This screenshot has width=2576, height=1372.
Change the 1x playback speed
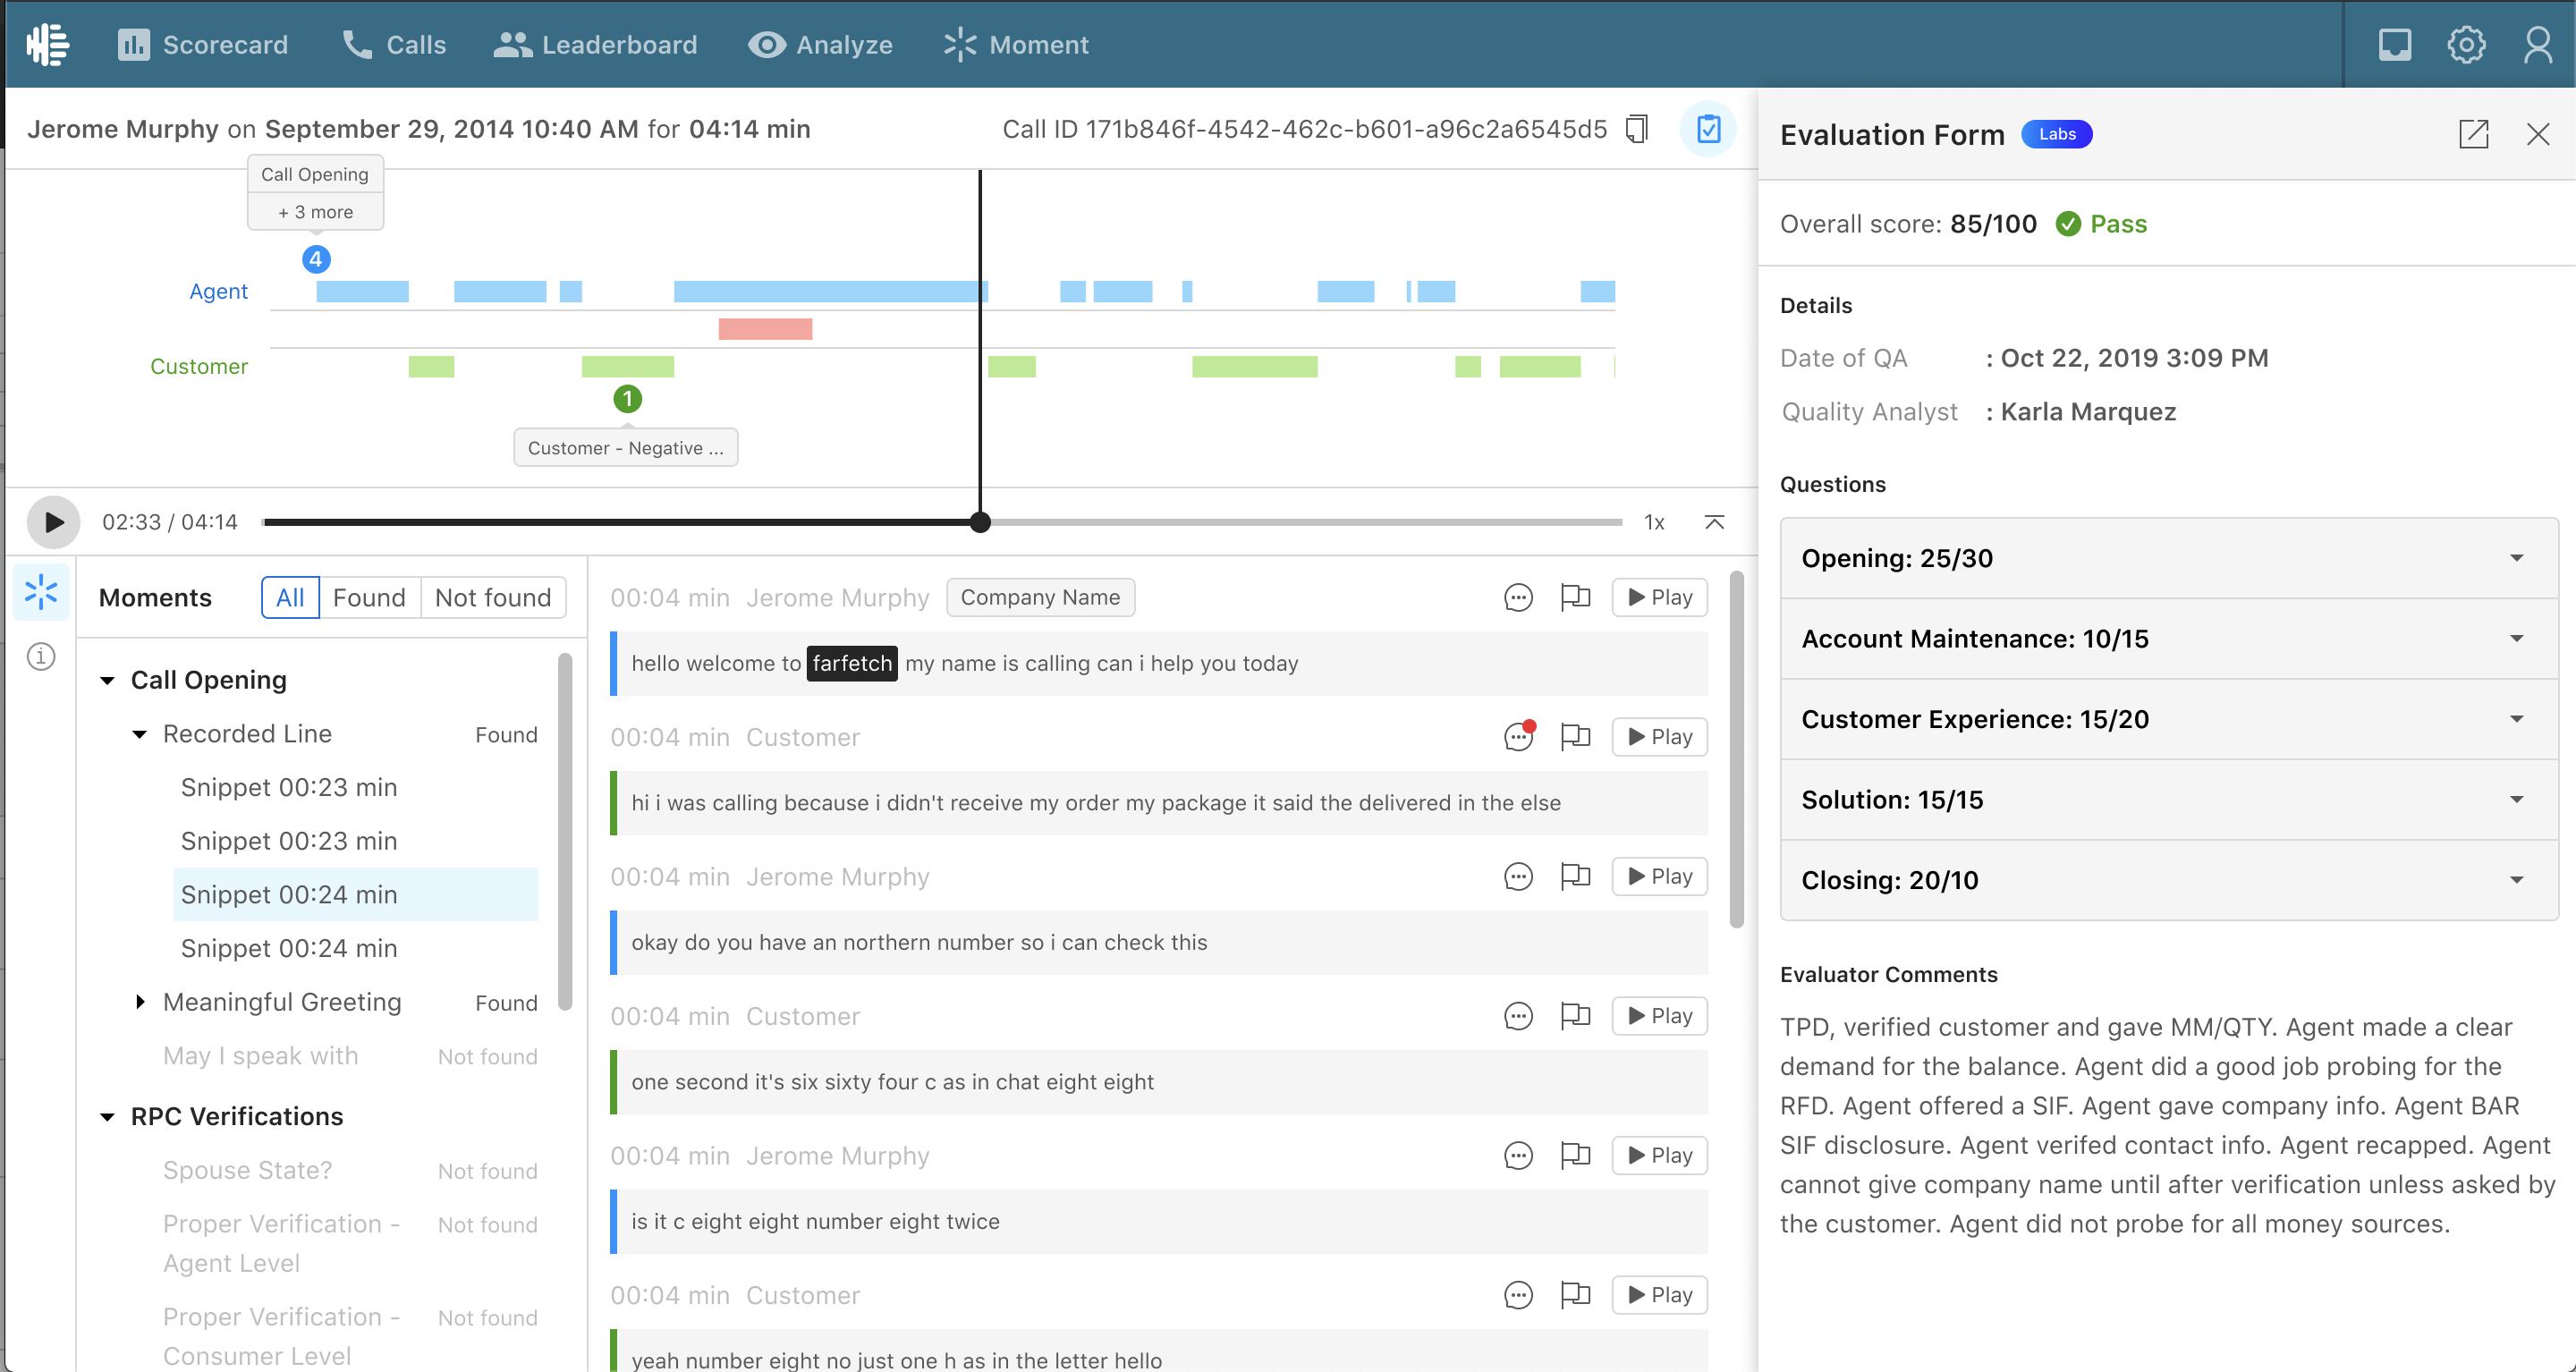click(x=1654, y=522)
